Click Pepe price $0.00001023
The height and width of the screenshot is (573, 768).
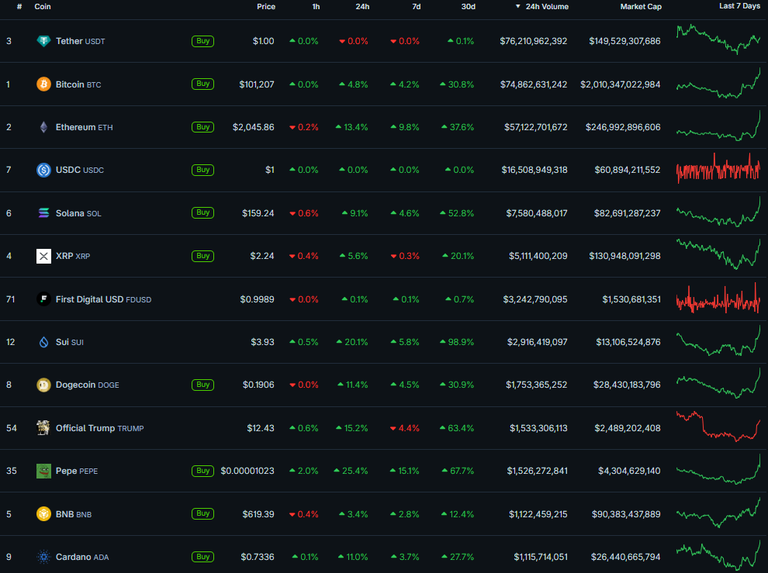[x=247, y=471]
